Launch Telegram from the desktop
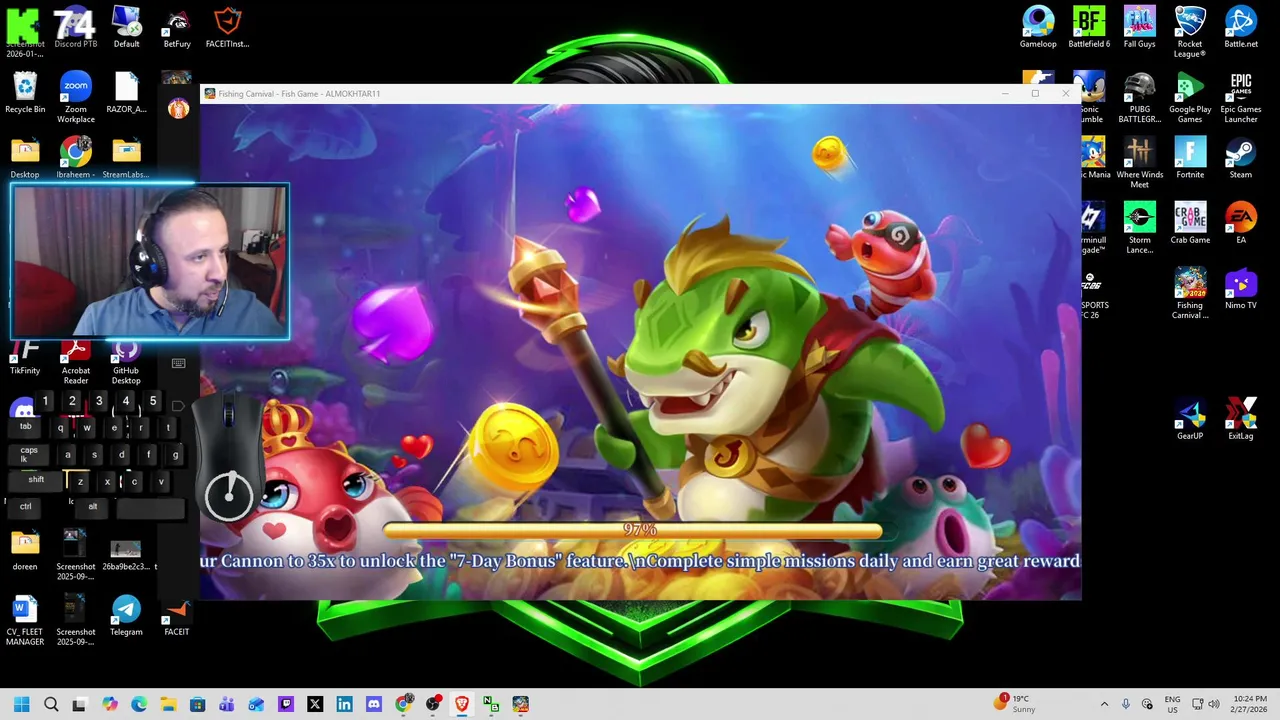1280x720 pixels. point(126,615)
